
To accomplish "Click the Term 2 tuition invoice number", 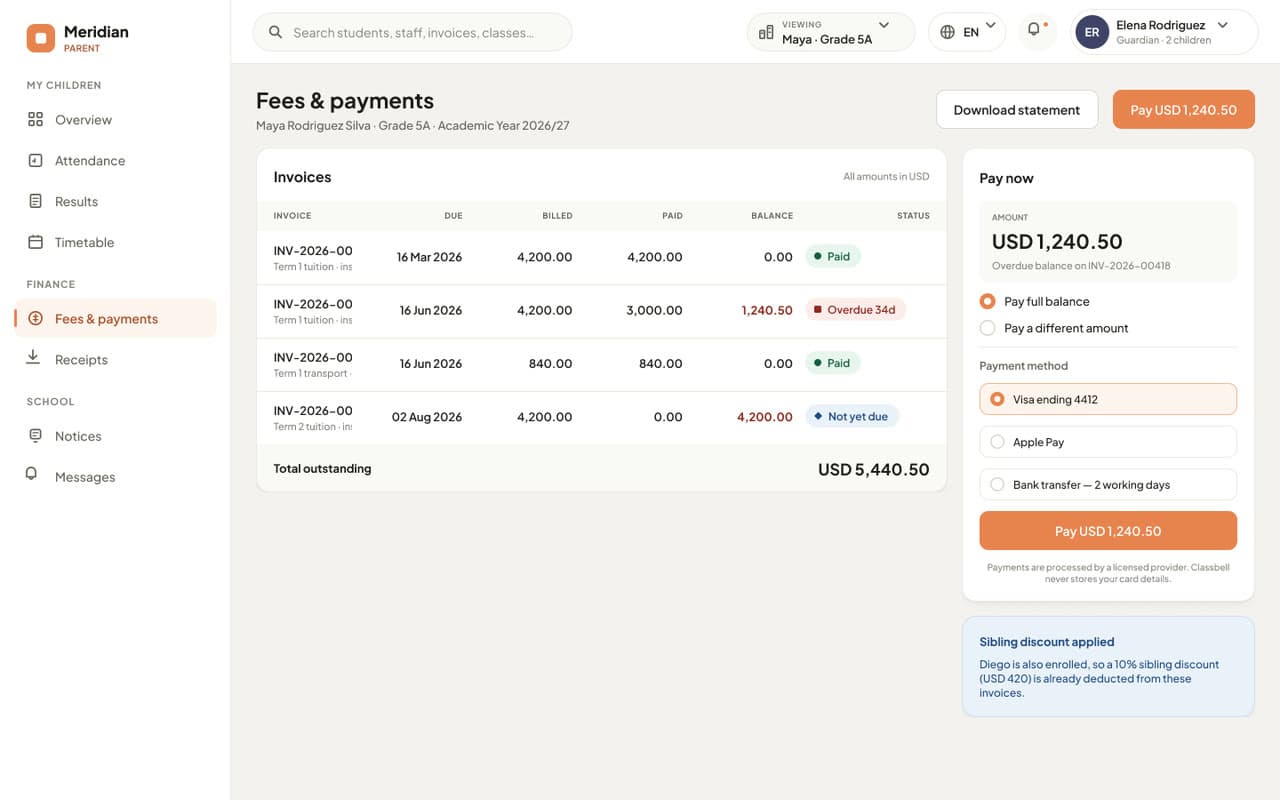I will (313, 410).
